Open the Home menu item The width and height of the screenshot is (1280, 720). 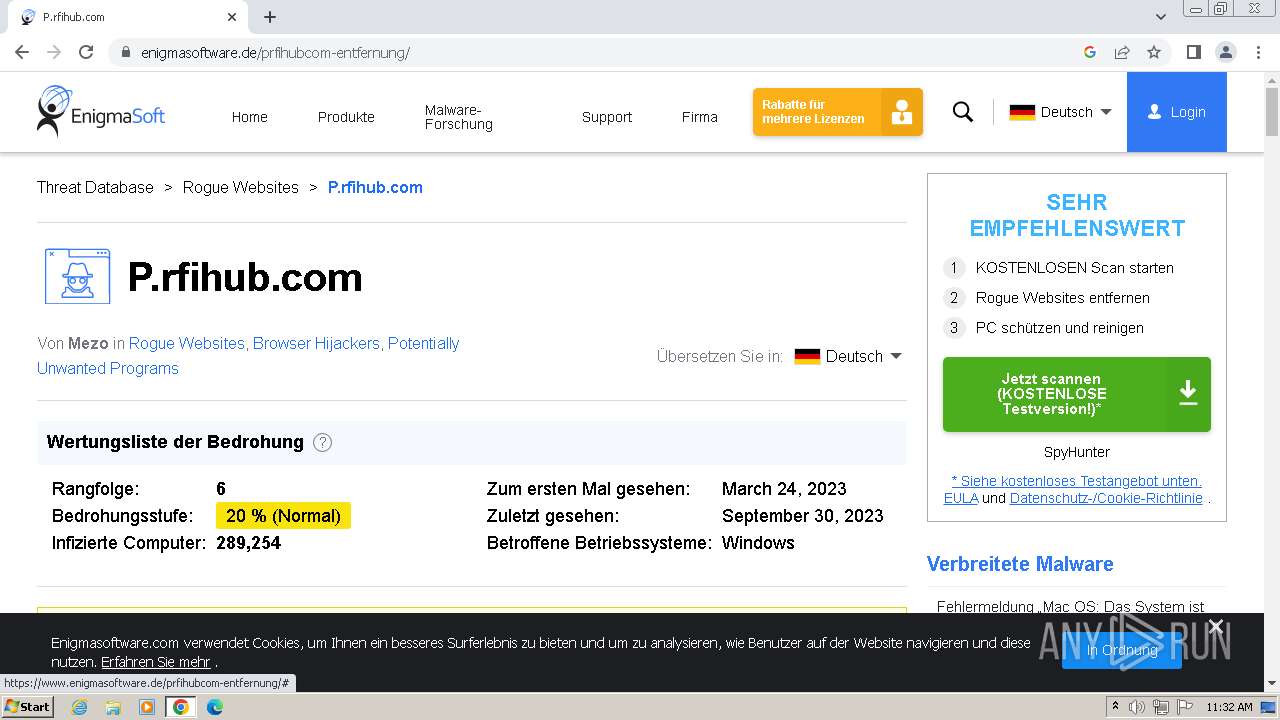pyautogui.click(x=249, y=117)
